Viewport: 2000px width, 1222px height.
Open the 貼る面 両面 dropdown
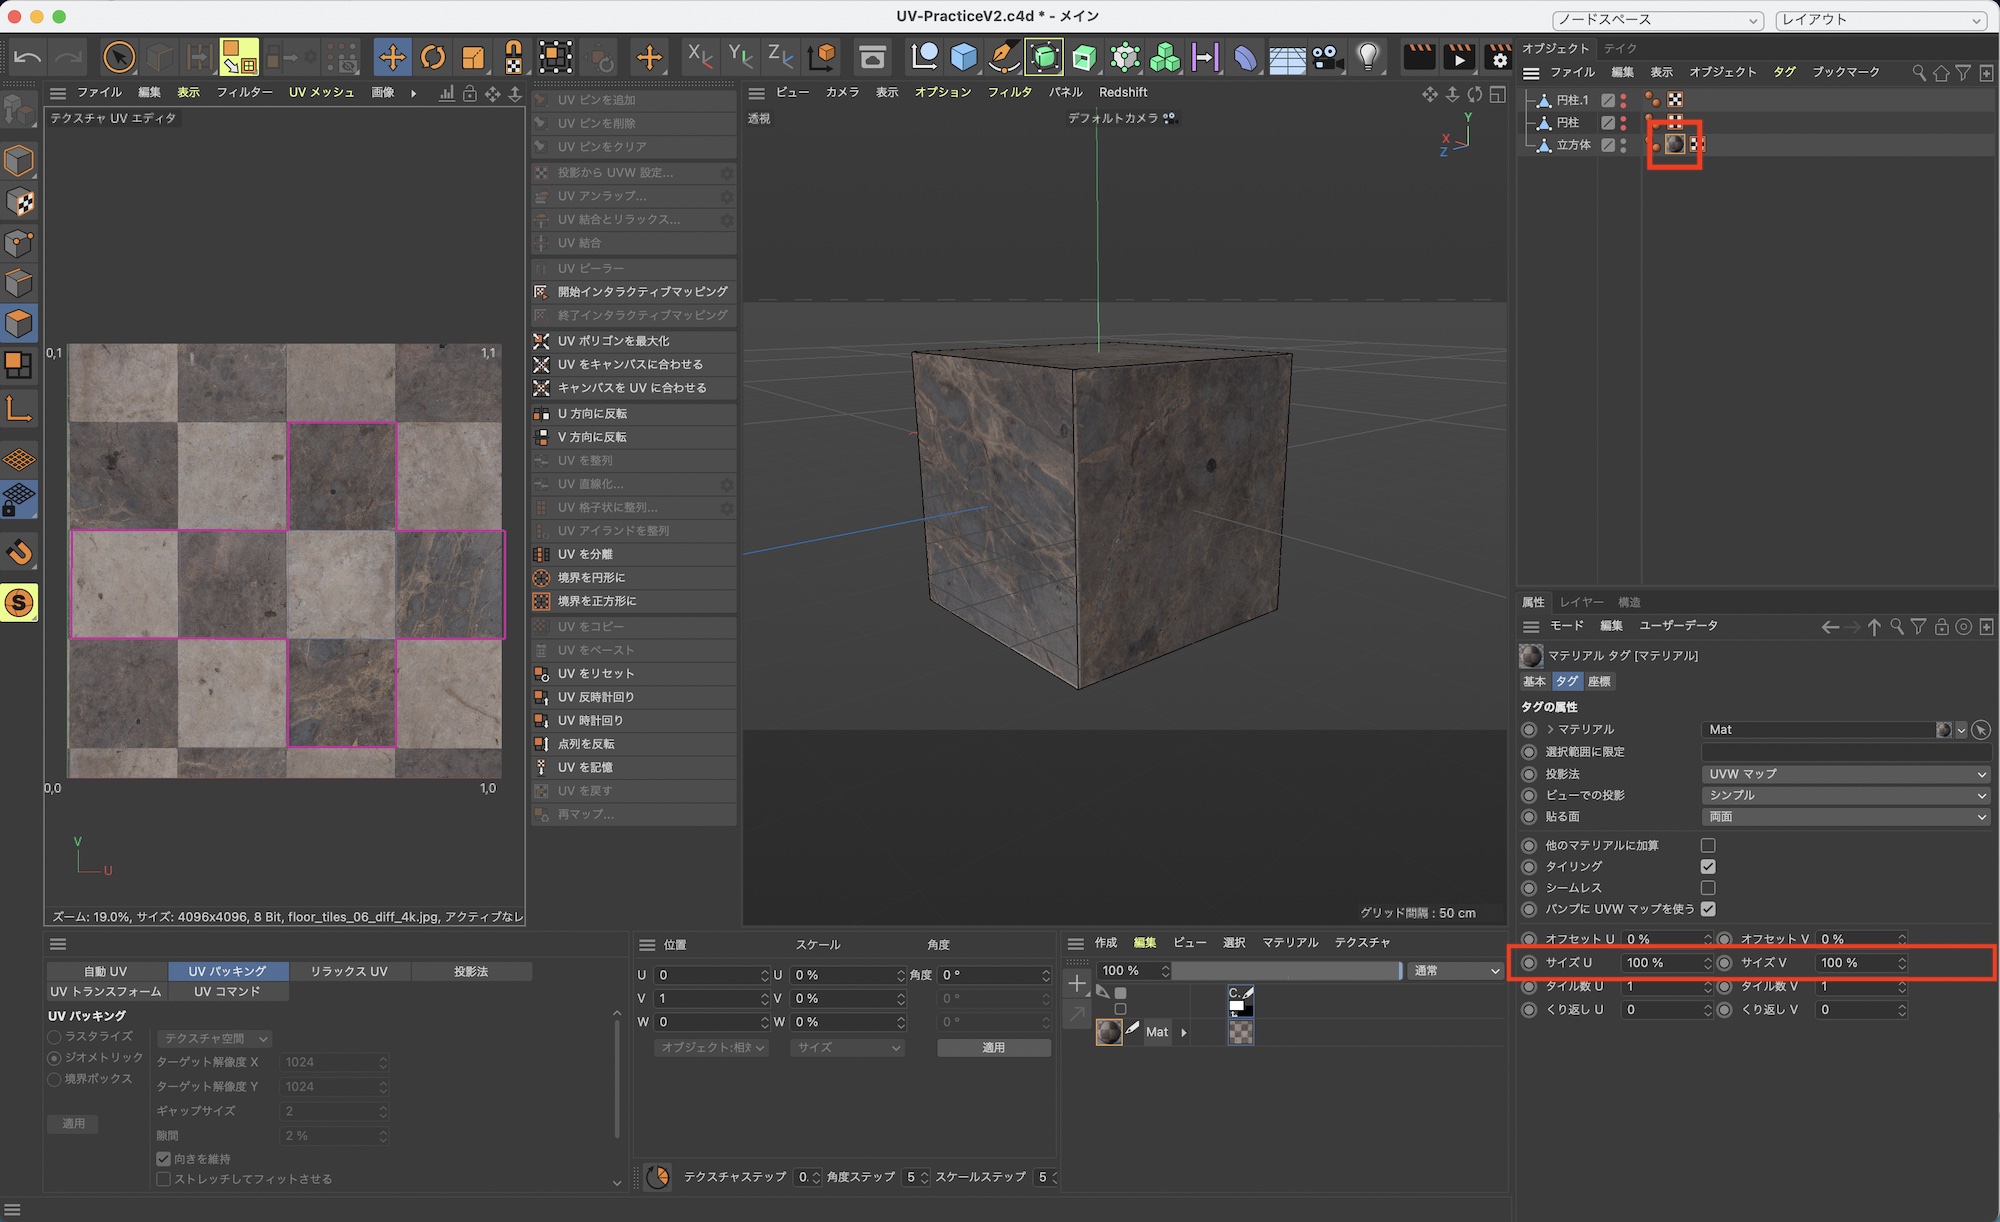[x=1845, y=817]
